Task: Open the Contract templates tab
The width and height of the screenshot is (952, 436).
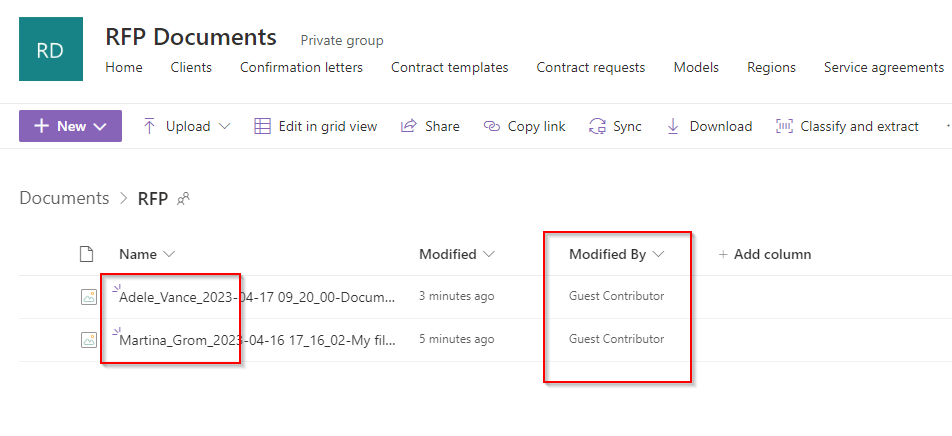Action: click(x=449, y=67)
